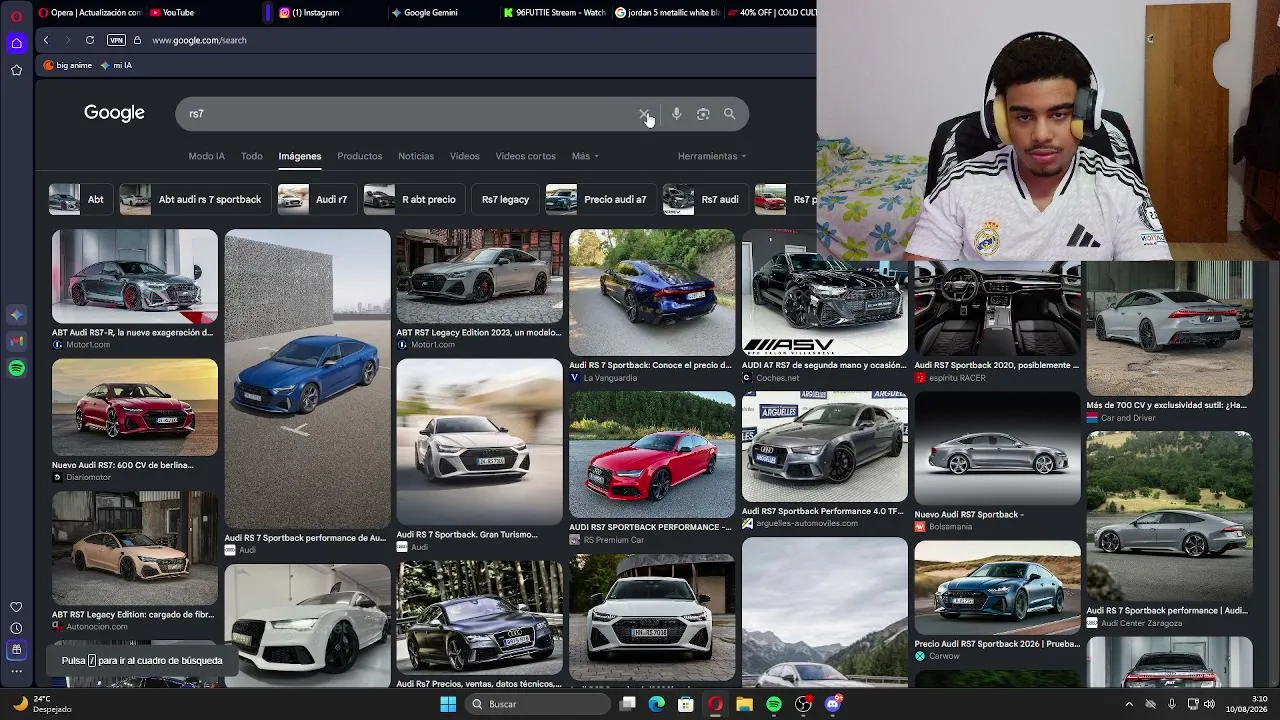View site security lock information
The width and height of the screenshot is (1280, 720).
138,40
